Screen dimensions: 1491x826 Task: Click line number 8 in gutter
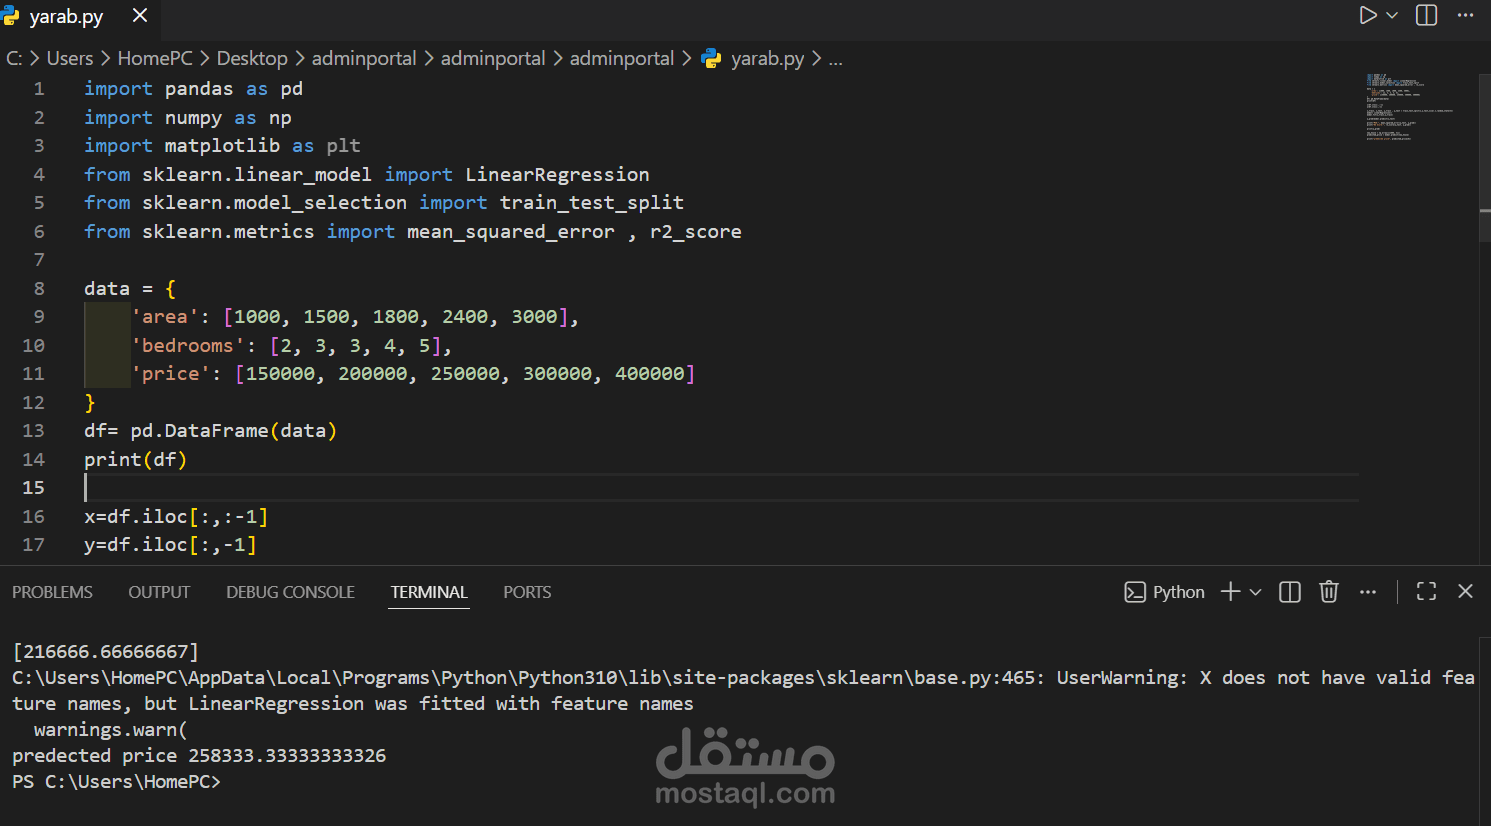pyautogui.click(x=39, y=288)
